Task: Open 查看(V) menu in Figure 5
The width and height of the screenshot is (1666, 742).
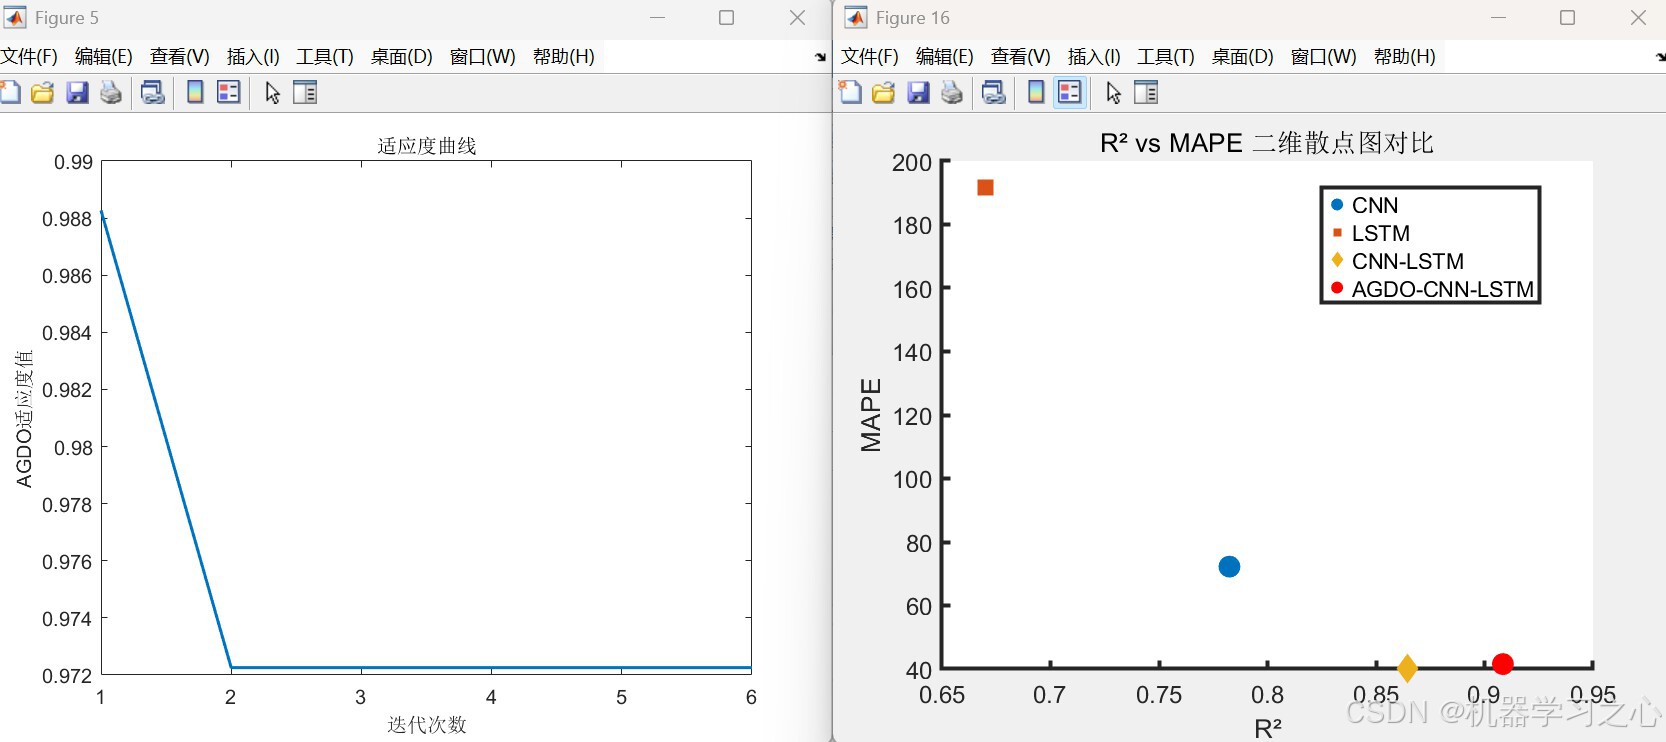Action: 180,57
